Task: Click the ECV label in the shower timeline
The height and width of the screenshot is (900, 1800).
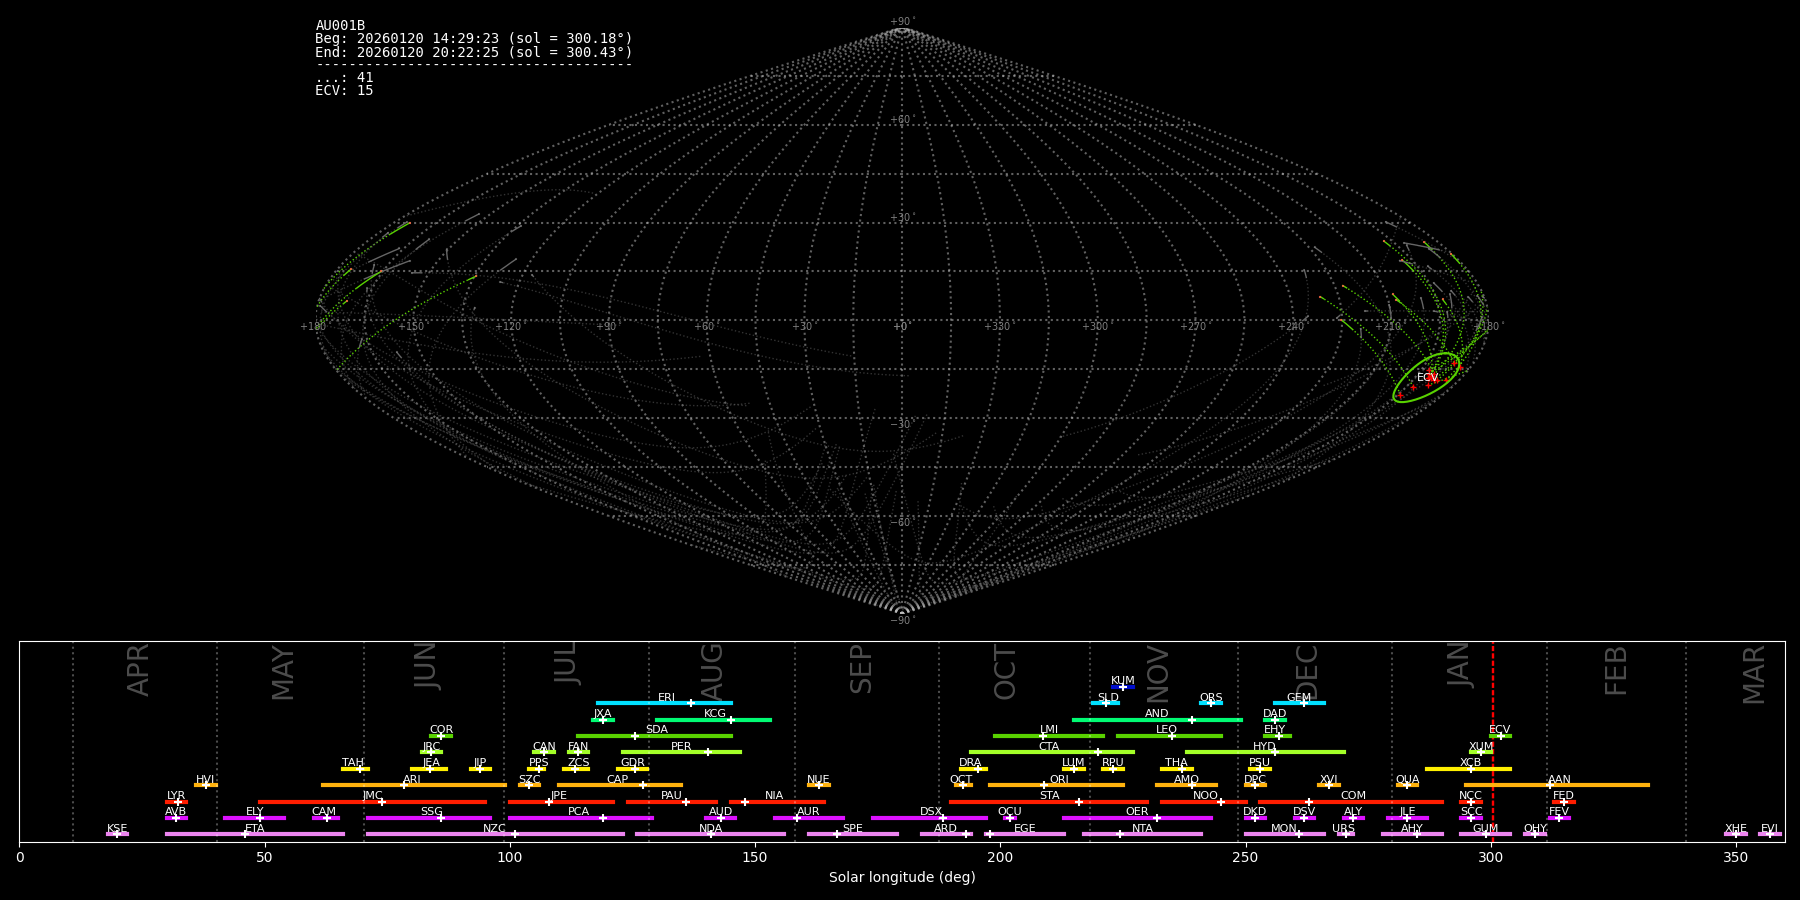Action: click(x=1499, y=729)
